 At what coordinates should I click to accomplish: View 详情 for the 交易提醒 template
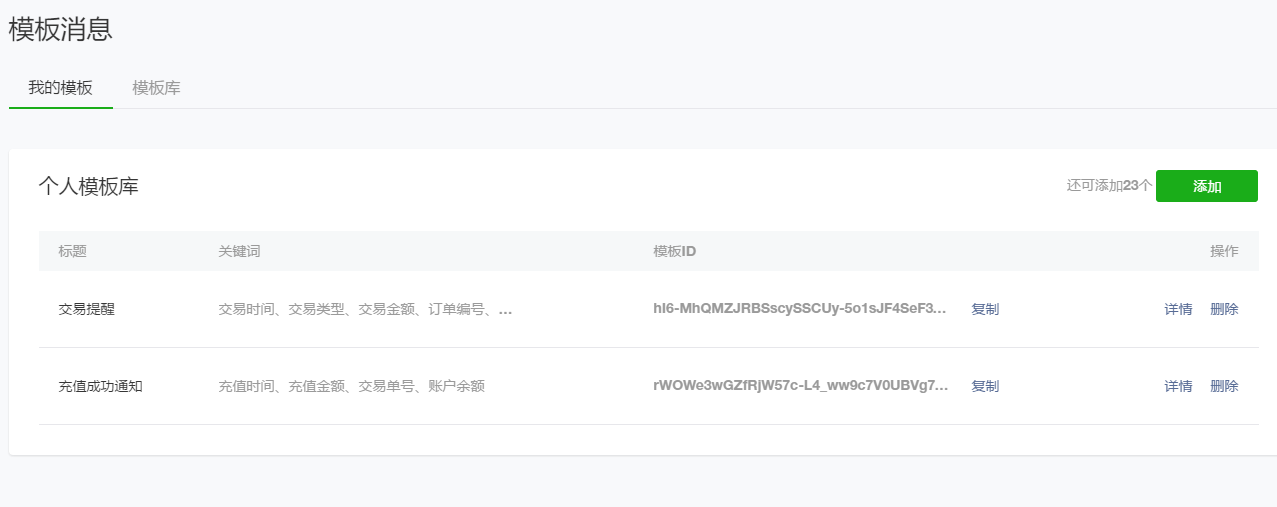coord(1177,309)
